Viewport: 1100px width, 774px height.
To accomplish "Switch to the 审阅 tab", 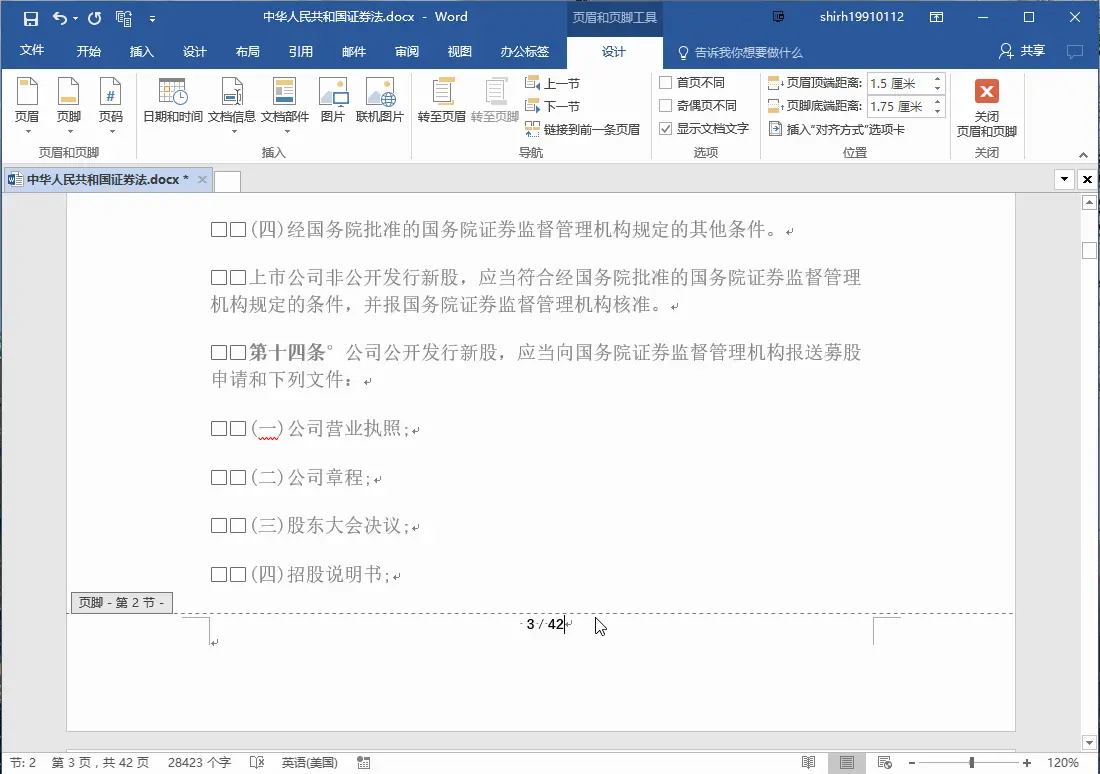I will [x=407, y=52].
